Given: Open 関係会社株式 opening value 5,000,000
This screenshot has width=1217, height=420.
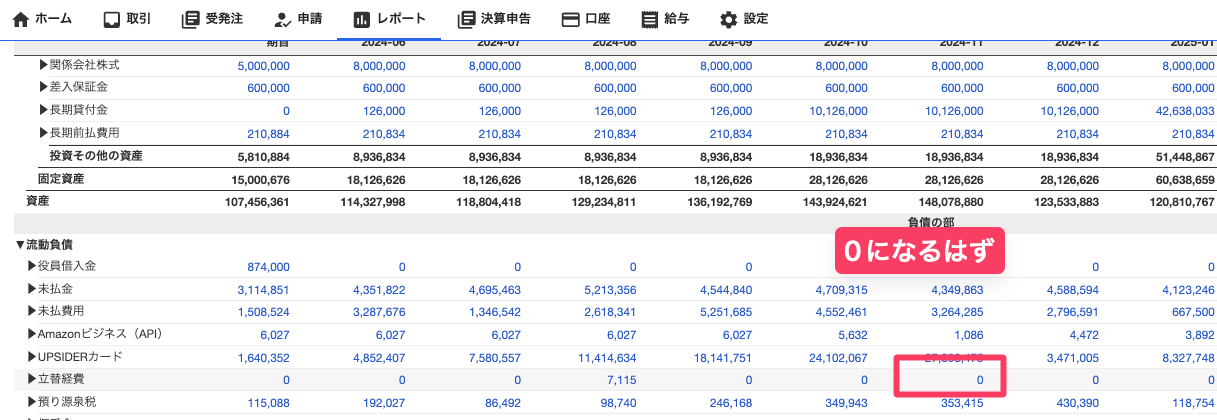Looking at the screenshot, I should pos(264,65).
